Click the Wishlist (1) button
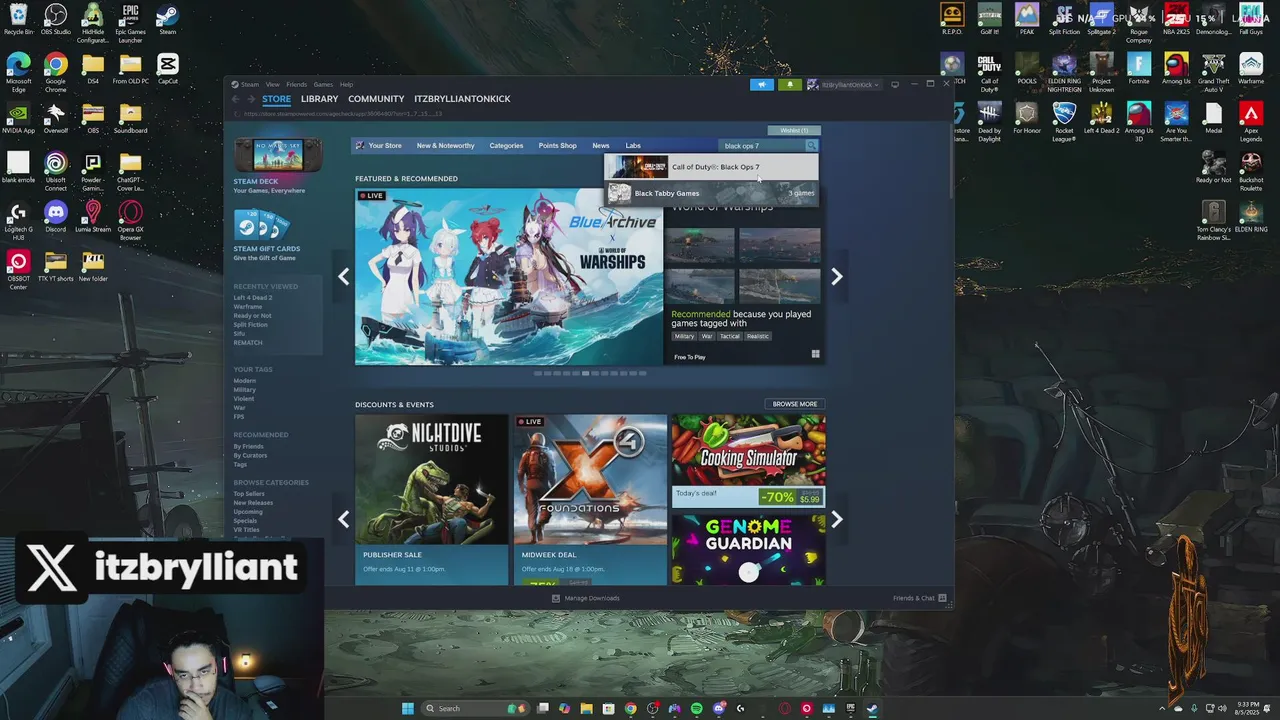 (794, 130)
